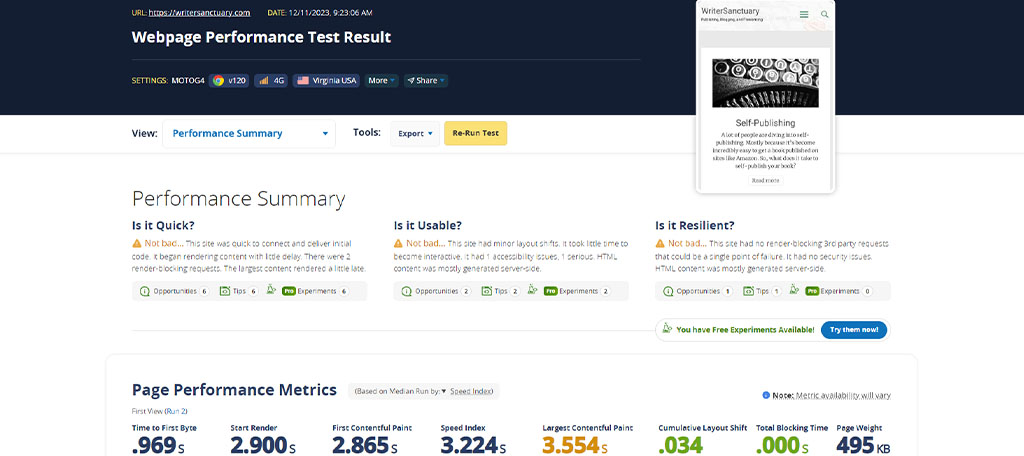This screenshot has height=456, width=1024.
Task: Click the Cumulative Layout Shift metric label
Action: [x=703, y=428]
